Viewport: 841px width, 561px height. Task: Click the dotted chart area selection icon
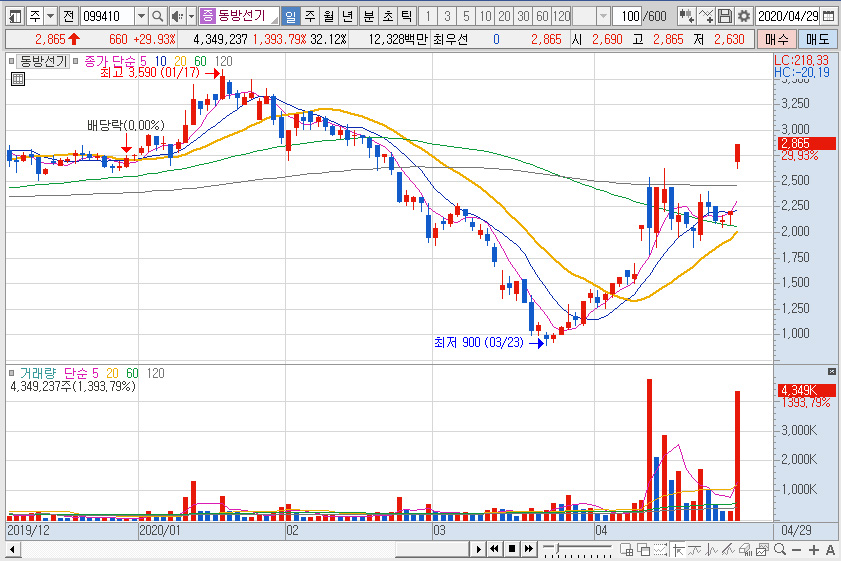click(x=660, y=549)
